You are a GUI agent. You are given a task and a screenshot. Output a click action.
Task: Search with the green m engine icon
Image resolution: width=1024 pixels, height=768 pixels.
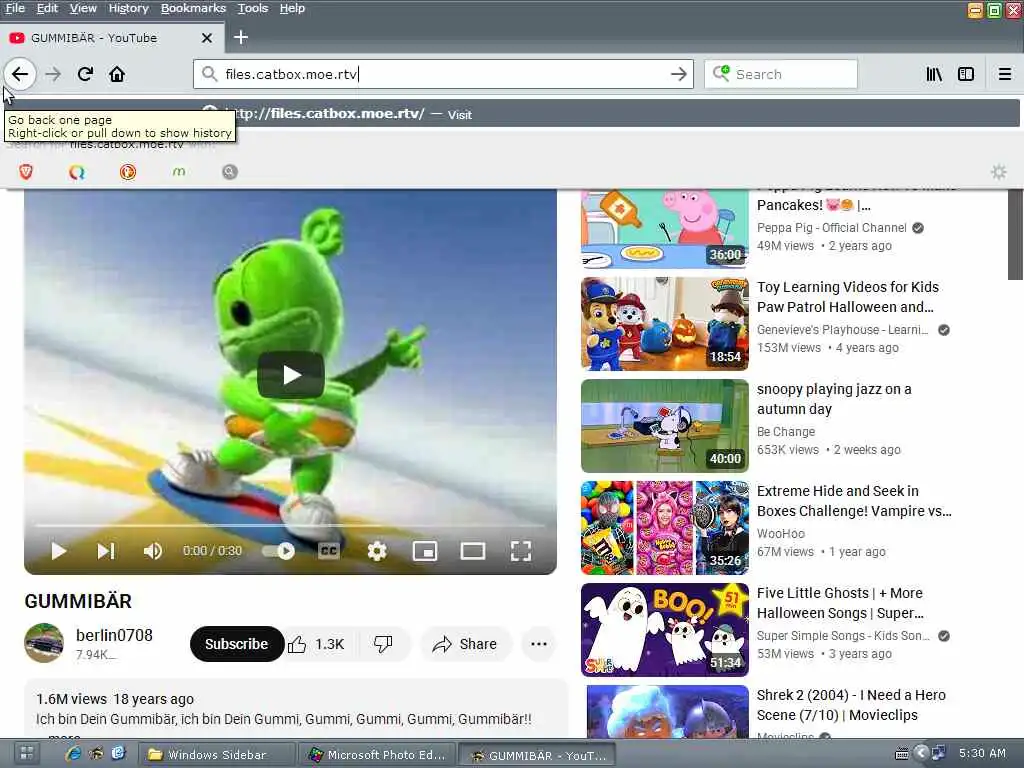pos(179,172)
